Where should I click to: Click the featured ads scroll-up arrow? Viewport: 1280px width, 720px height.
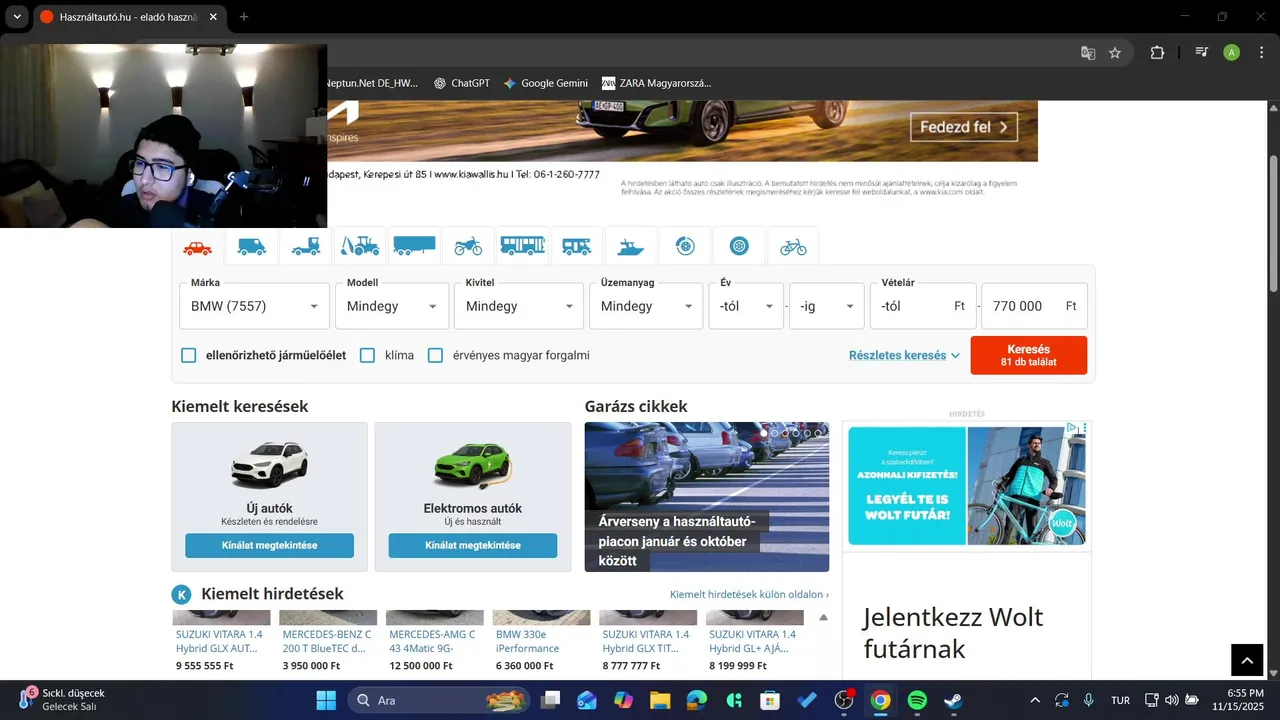[823, 618]
